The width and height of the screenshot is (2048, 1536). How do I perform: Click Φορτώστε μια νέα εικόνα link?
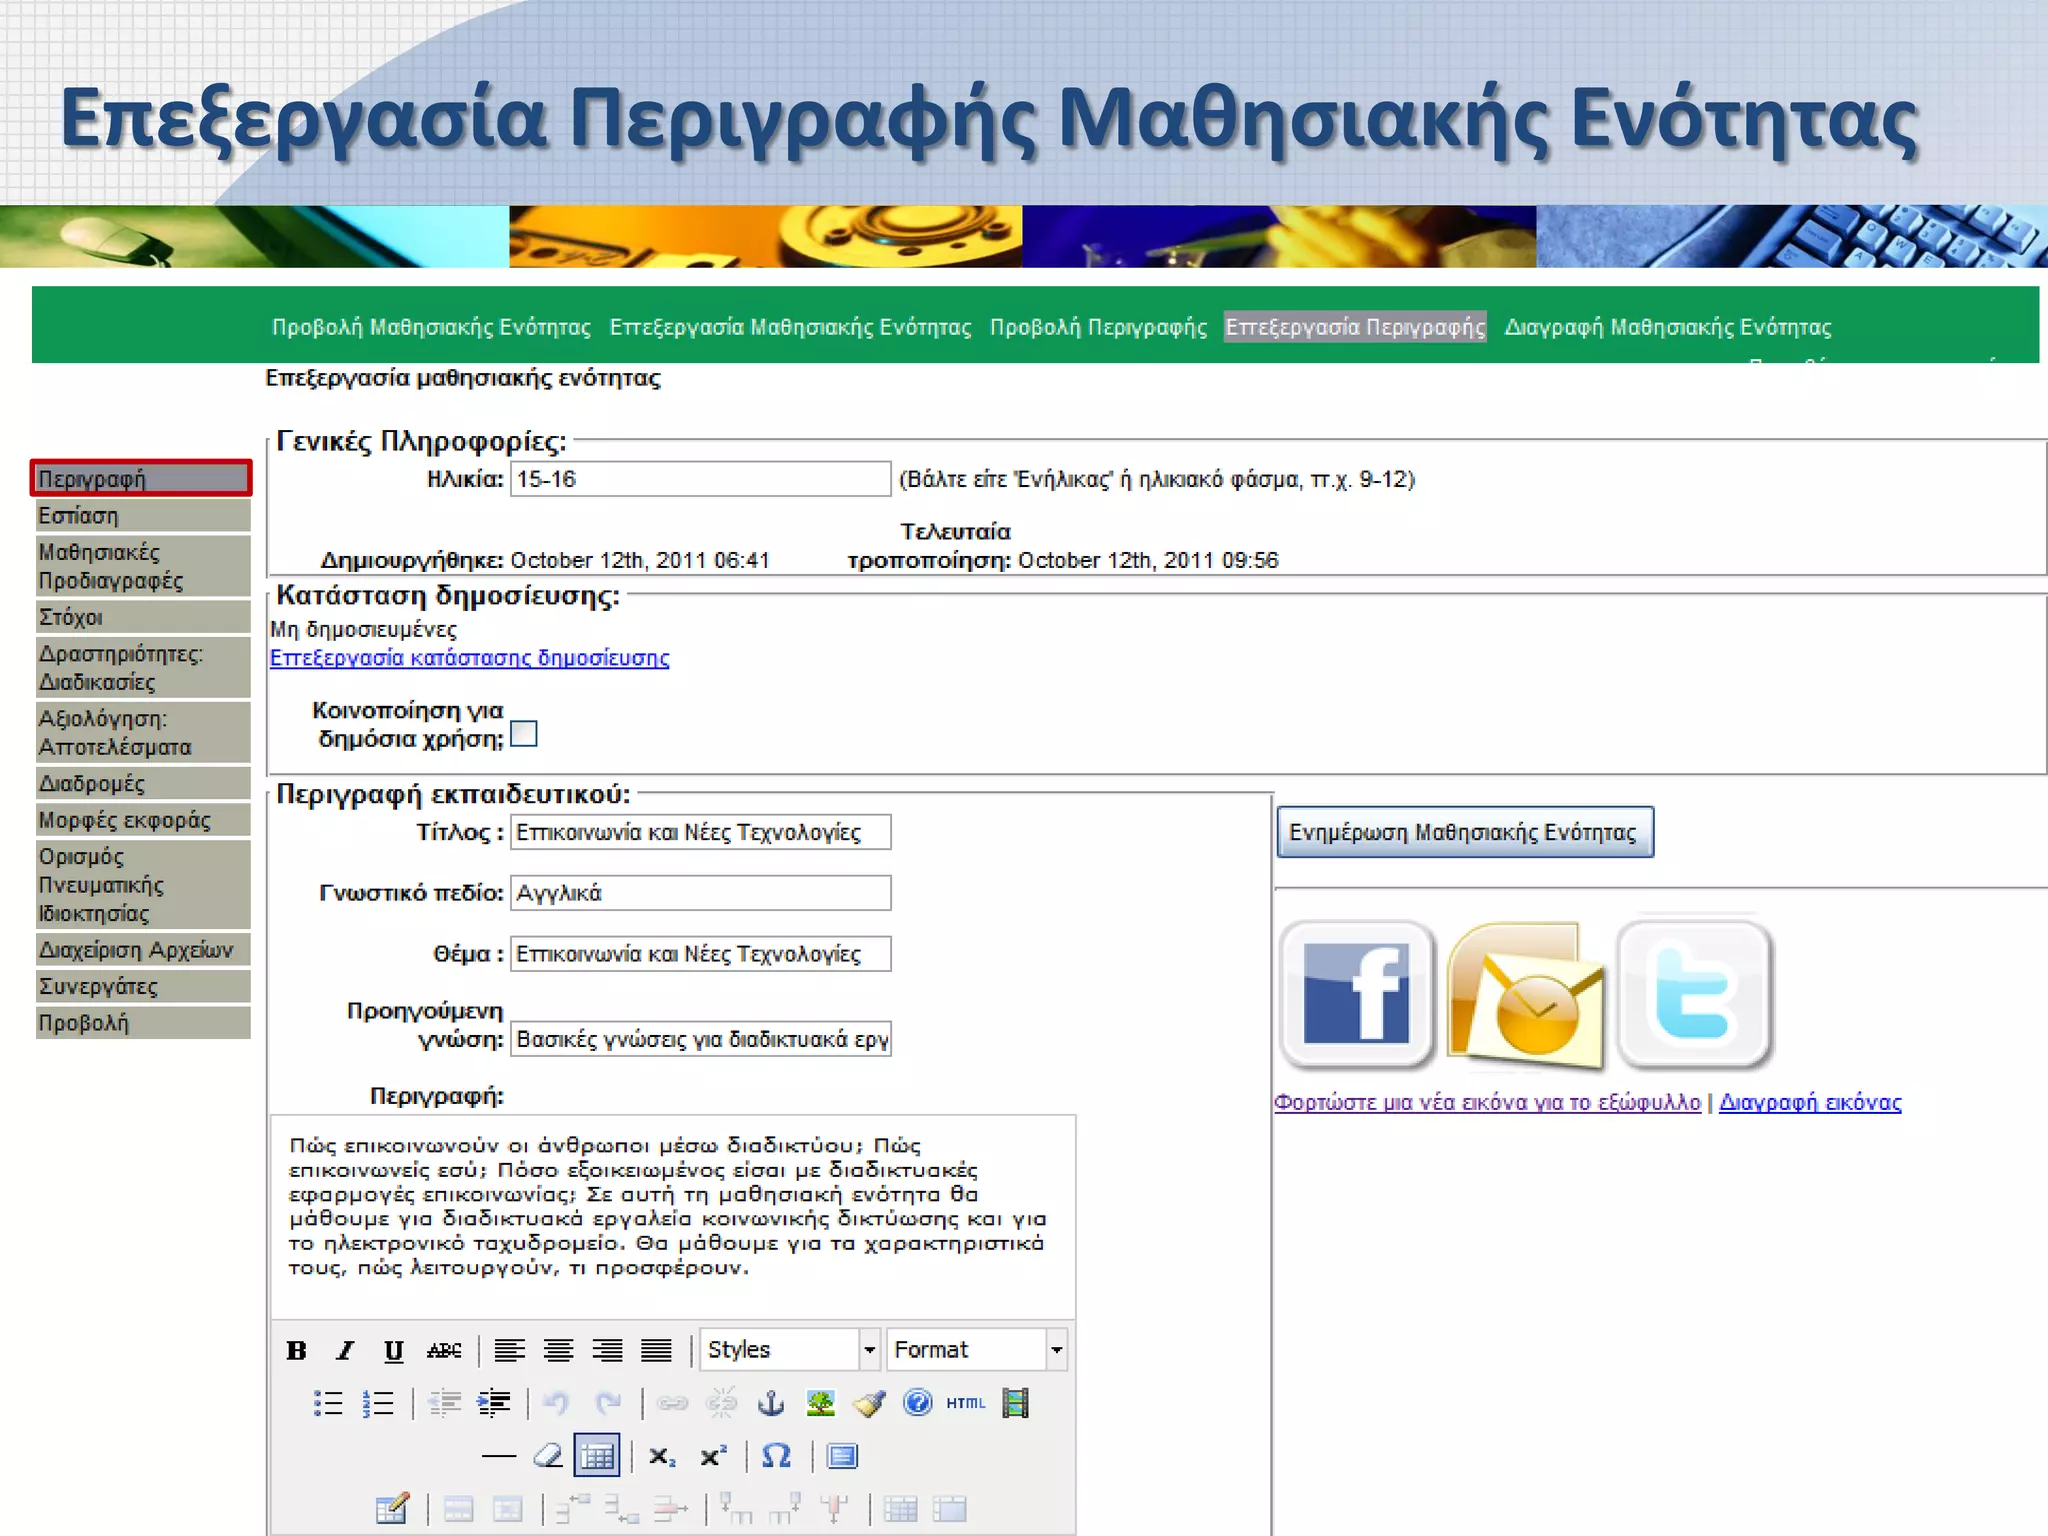(x=1487, y=1102)
